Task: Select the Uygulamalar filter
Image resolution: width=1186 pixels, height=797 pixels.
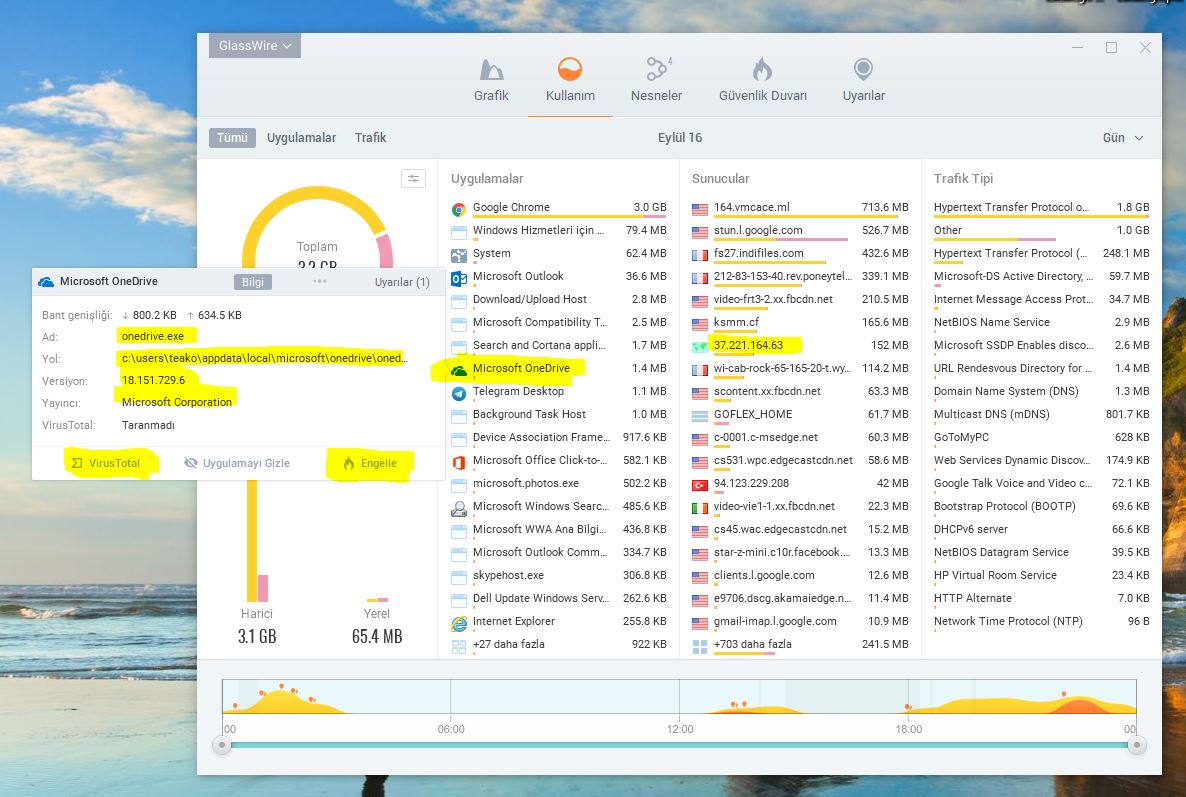Action: pyautogui.click(x=301, y=138)
